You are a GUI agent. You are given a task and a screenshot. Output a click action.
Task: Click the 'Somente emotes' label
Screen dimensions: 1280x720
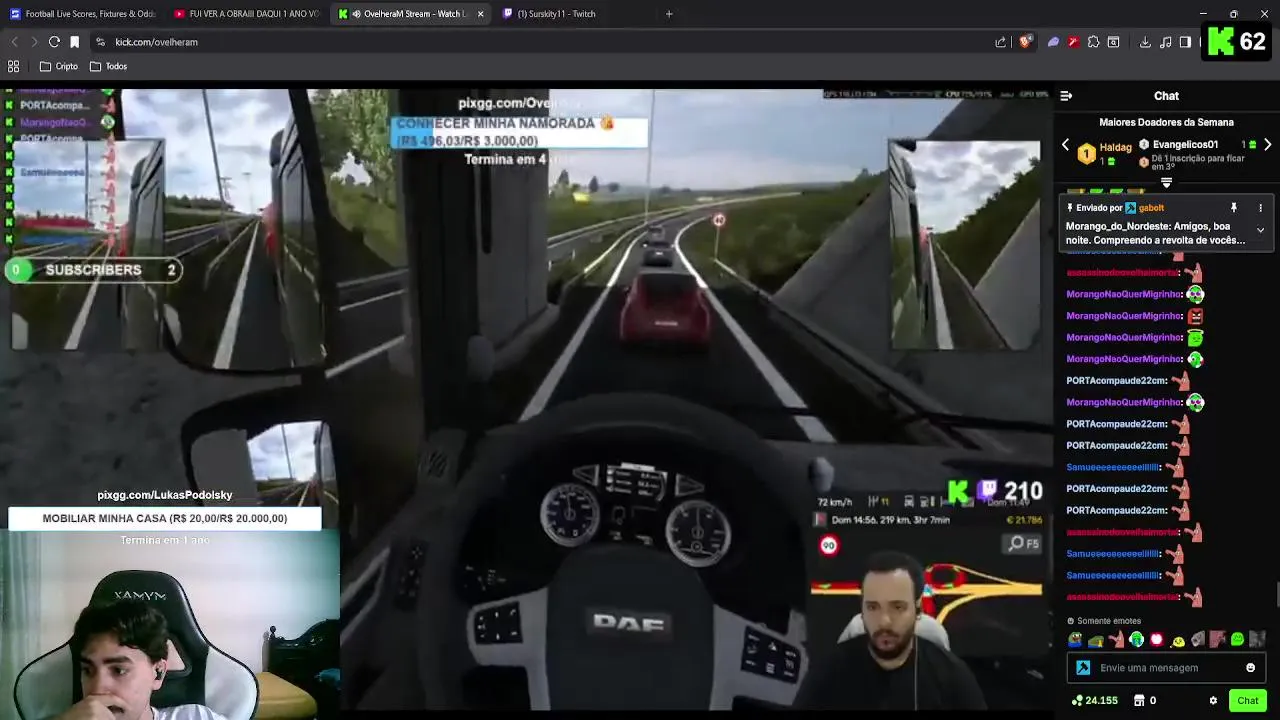point(1109,621)
